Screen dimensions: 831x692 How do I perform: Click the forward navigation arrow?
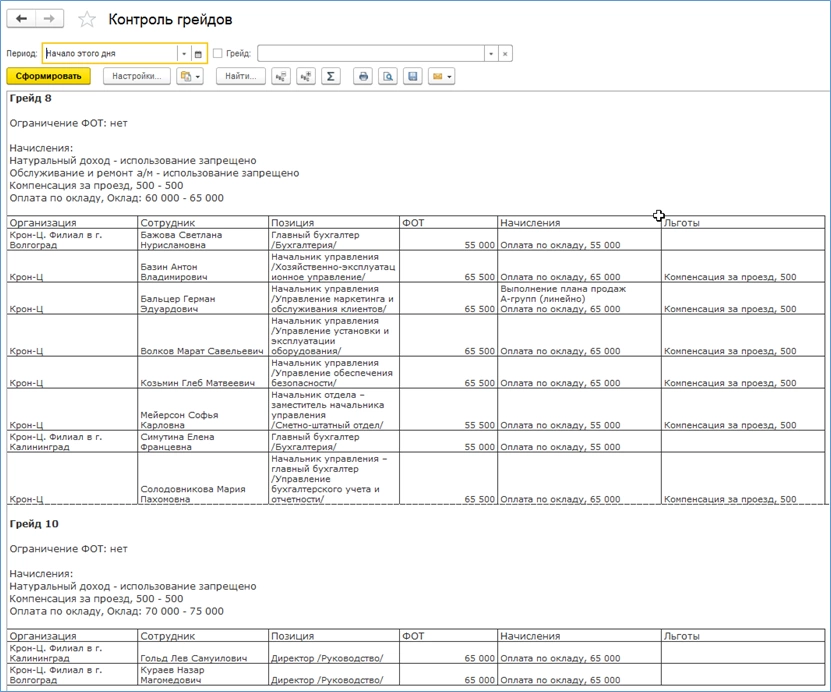click(x=51, y=19)
